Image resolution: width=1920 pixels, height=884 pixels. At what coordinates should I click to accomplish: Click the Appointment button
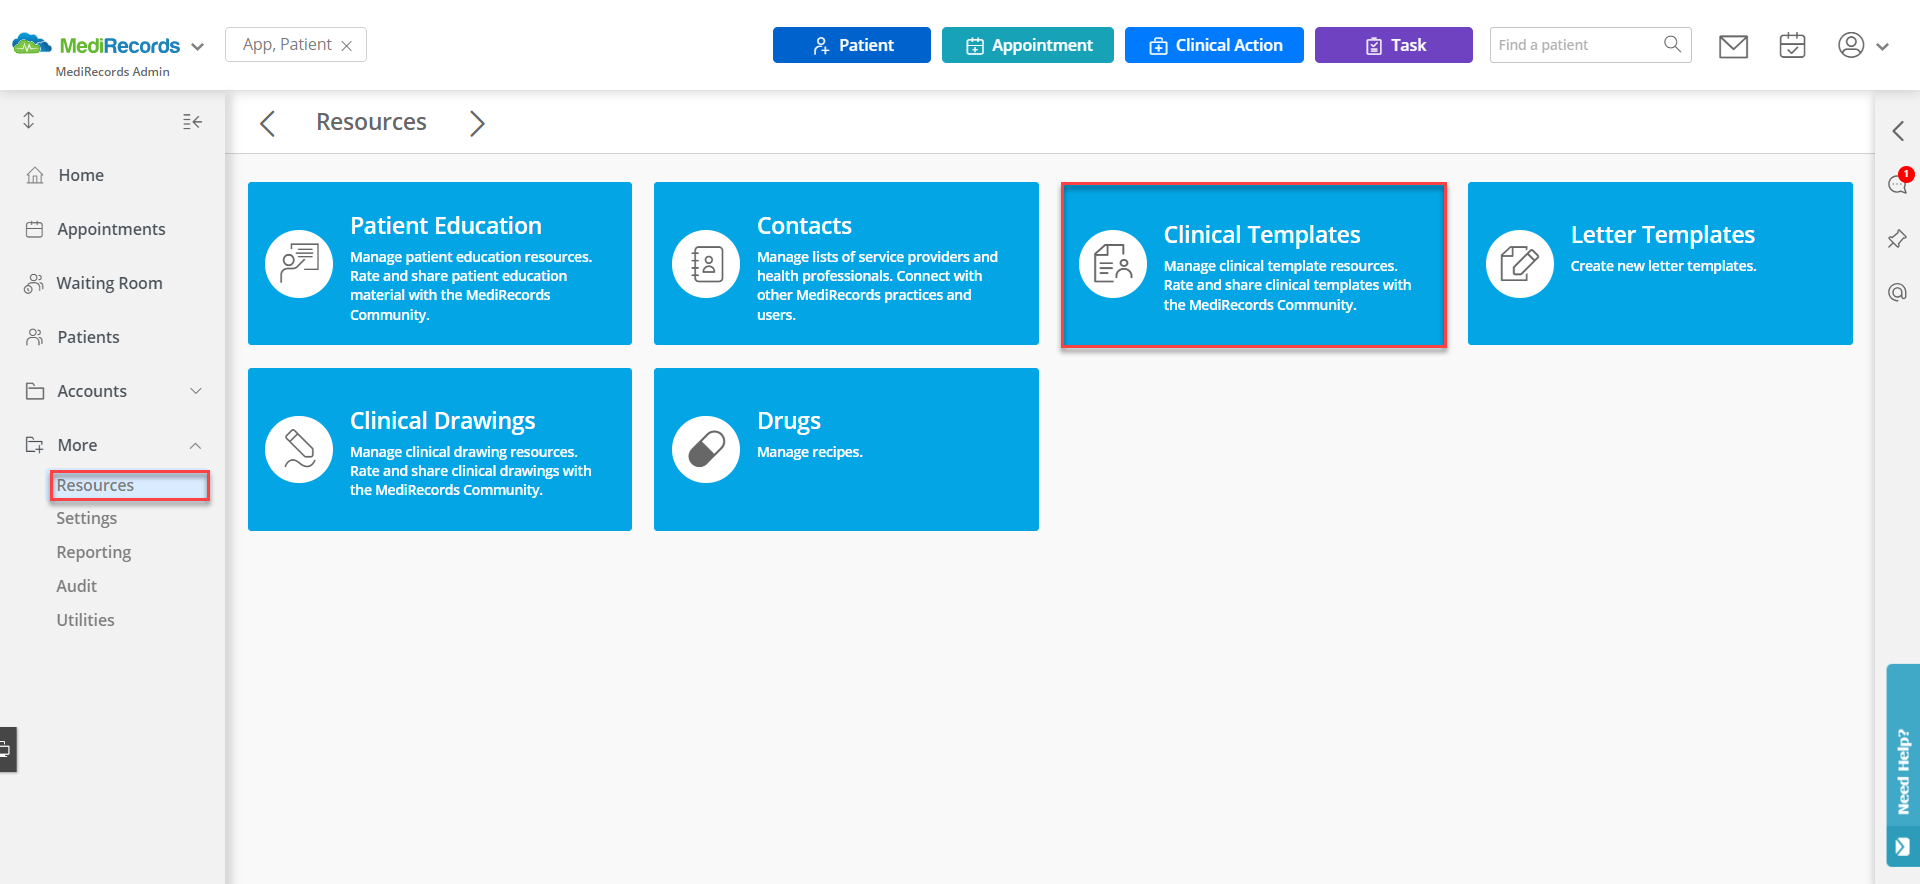point(1028,45)
